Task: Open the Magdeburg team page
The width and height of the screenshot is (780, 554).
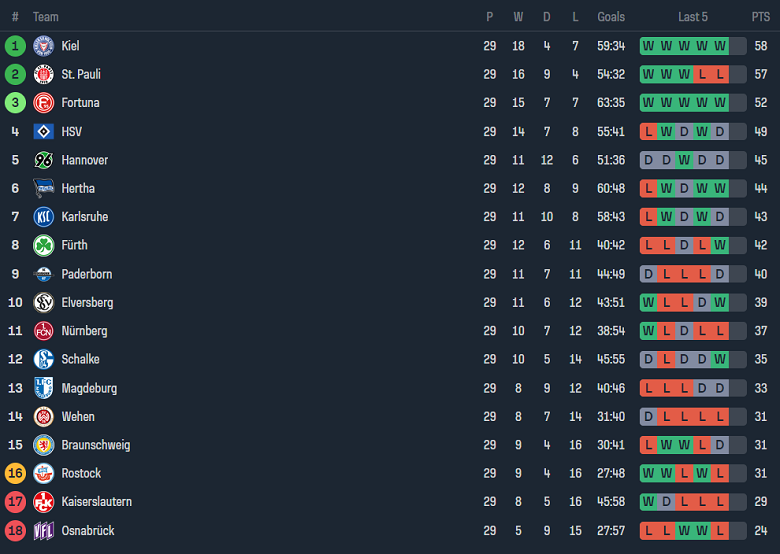Action: click(88, 388)
